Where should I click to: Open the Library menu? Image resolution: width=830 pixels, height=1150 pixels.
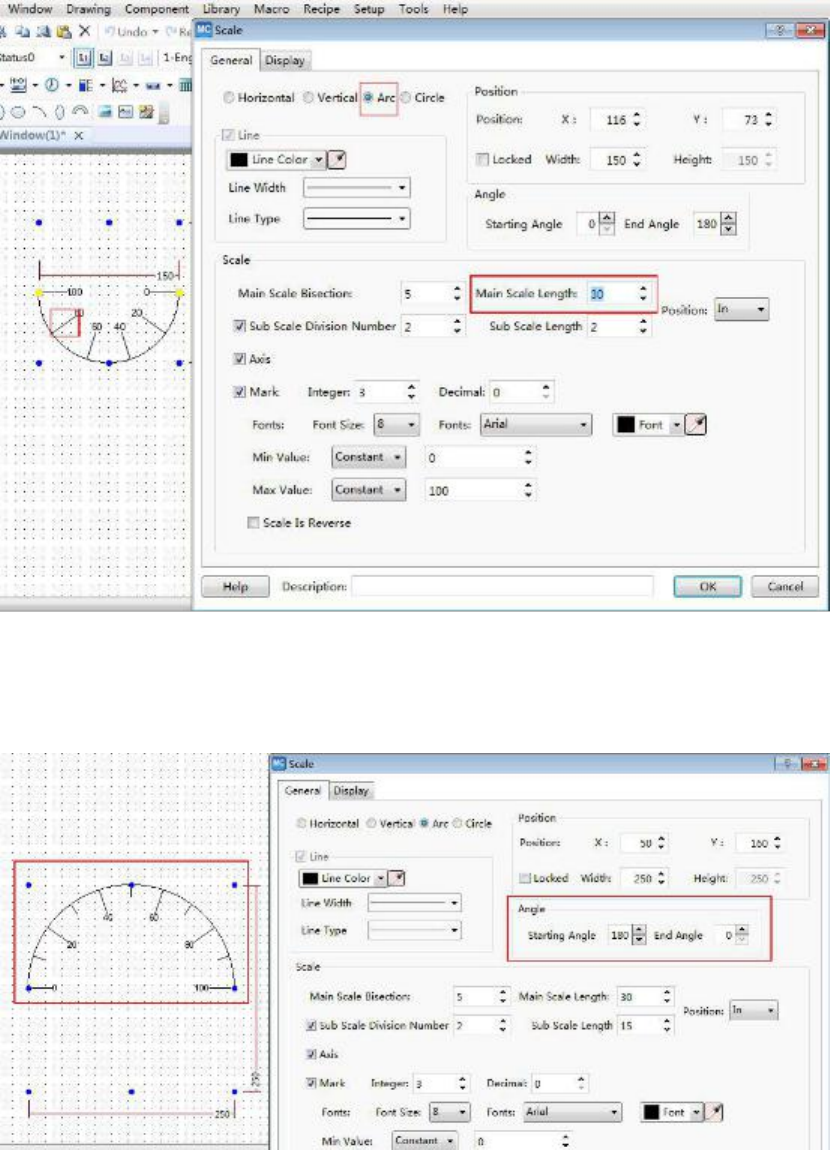click(x=221, y=10)
